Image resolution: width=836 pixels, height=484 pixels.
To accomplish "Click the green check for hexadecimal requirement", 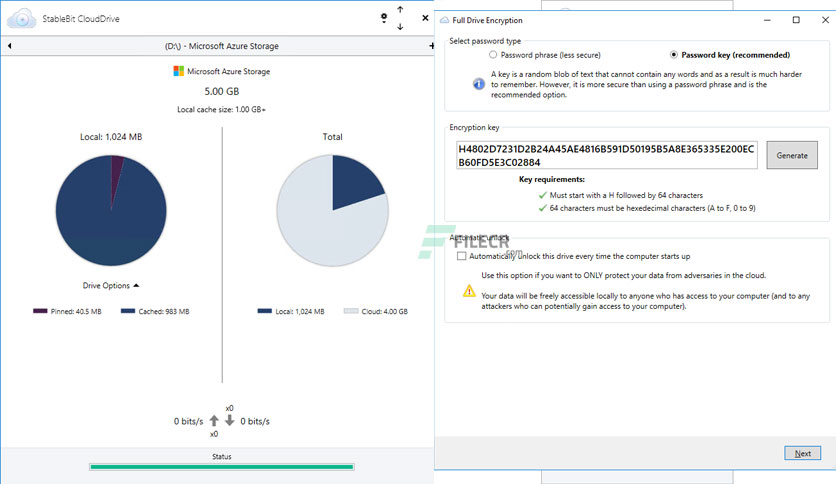I will point(543,208).
